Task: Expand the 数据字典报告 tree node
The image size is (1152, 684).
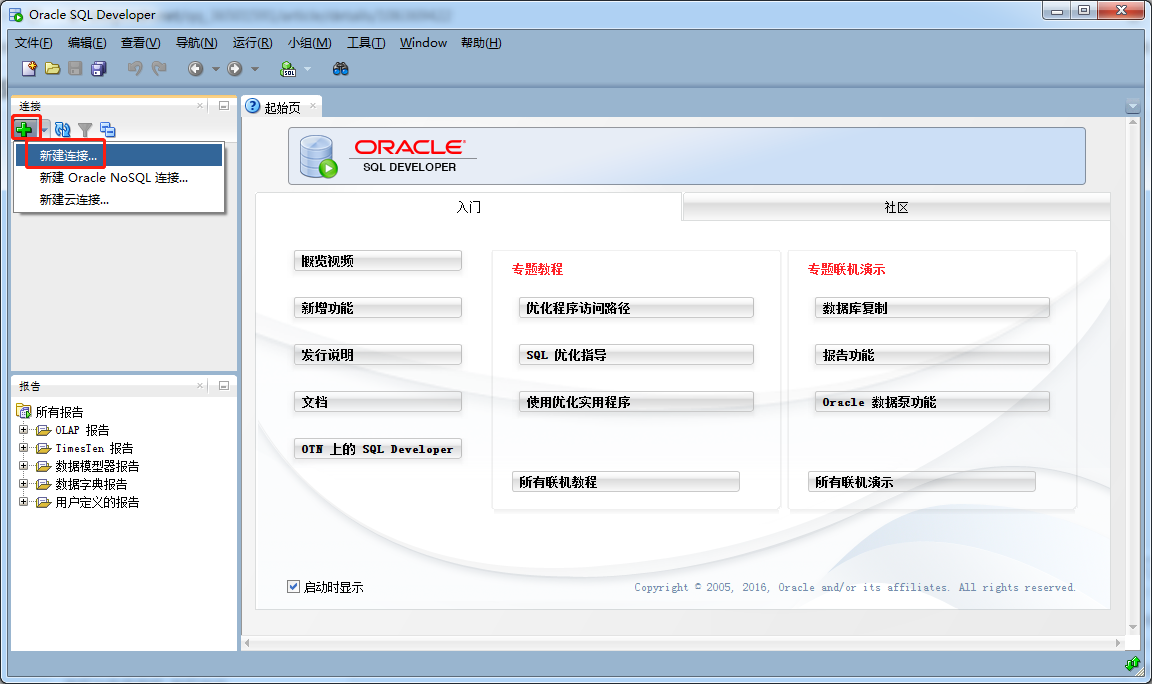Action: click(x=24, y=484)
